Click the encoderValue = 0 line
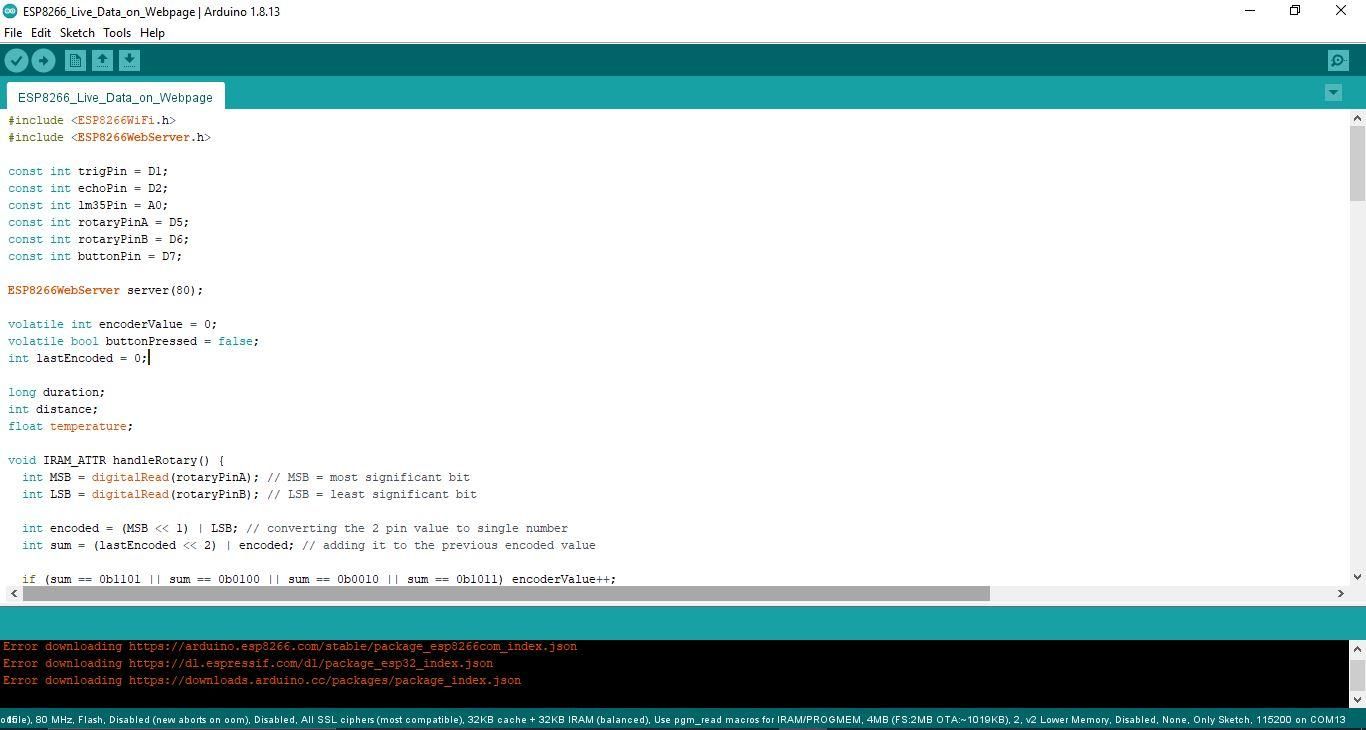This screenshot has height=730, width=1366. coord(112,324)
